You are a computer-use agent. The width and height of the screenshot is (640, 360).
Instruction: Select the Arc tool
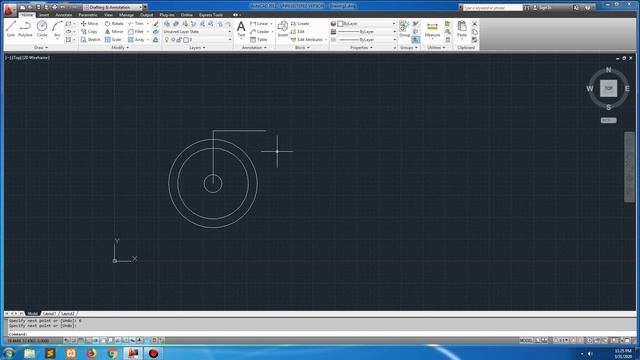point(57,29)
